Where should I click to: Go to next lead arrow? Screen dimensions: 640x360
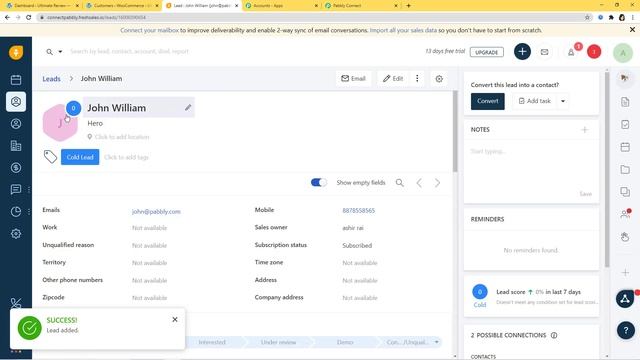(438, 183)
